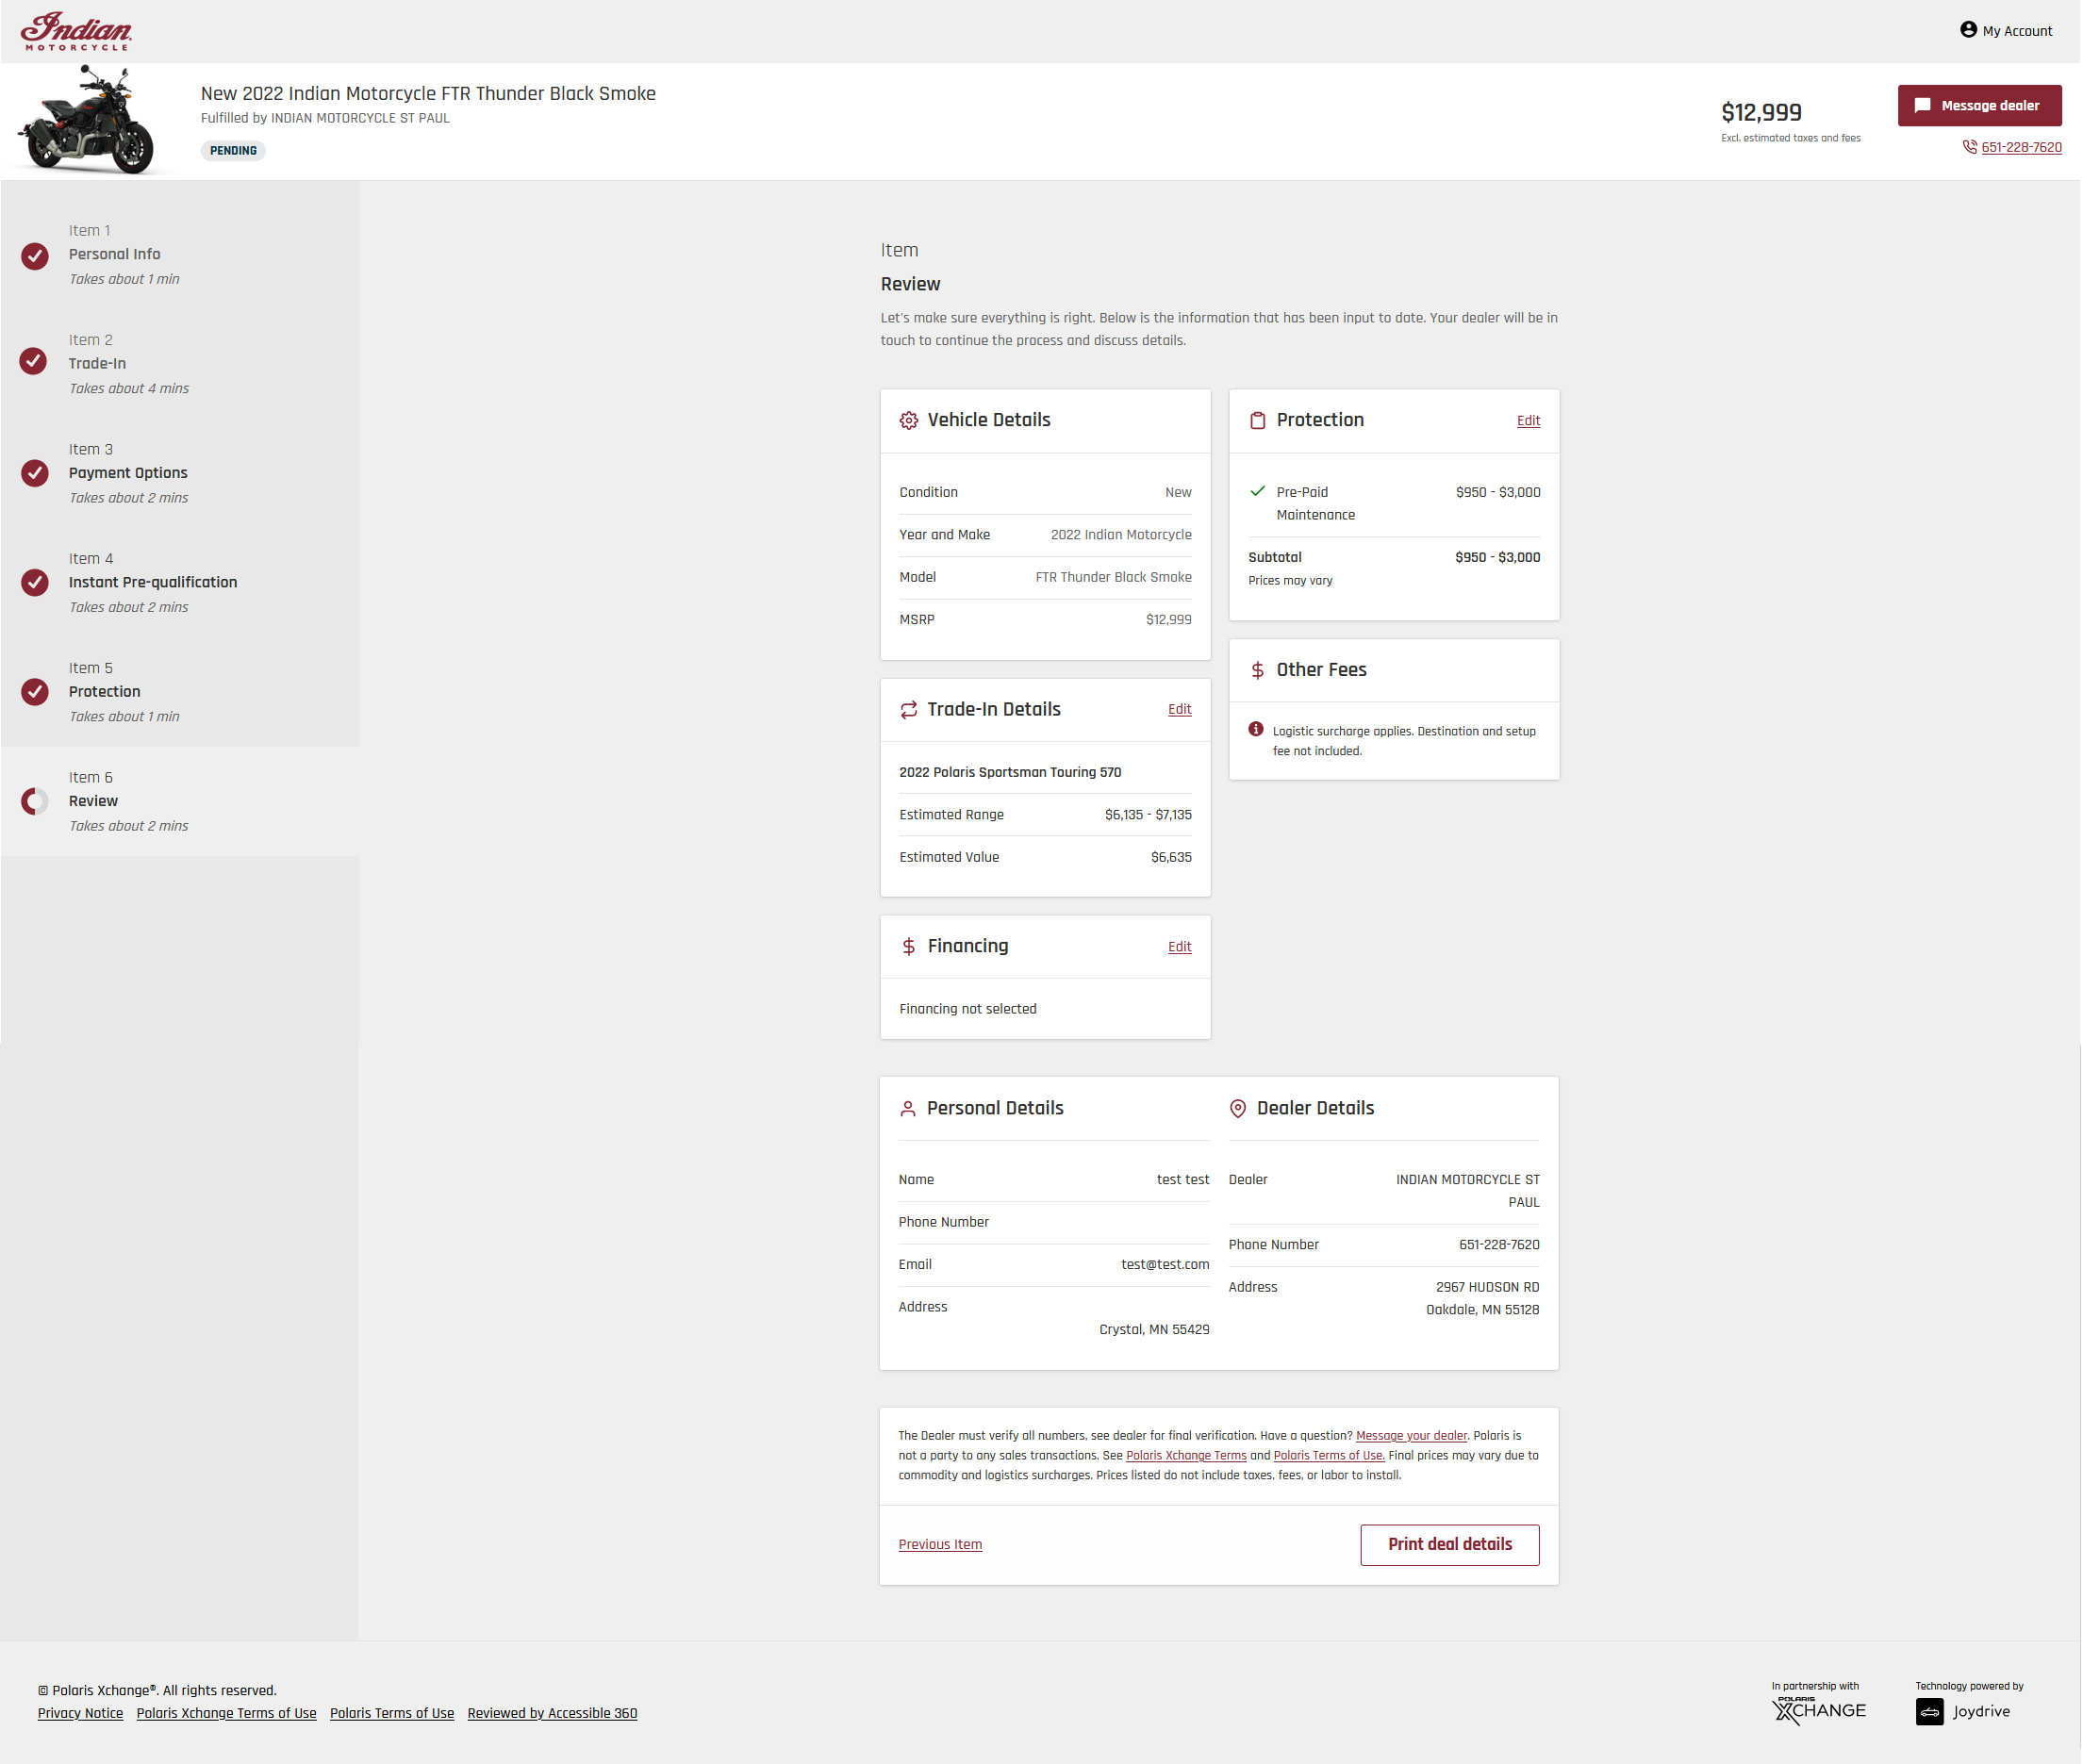This screenshot has width=2083, height=1764.
Task: Select the Instant Pre-qualification step checkmark
Action: click(35, 583)
